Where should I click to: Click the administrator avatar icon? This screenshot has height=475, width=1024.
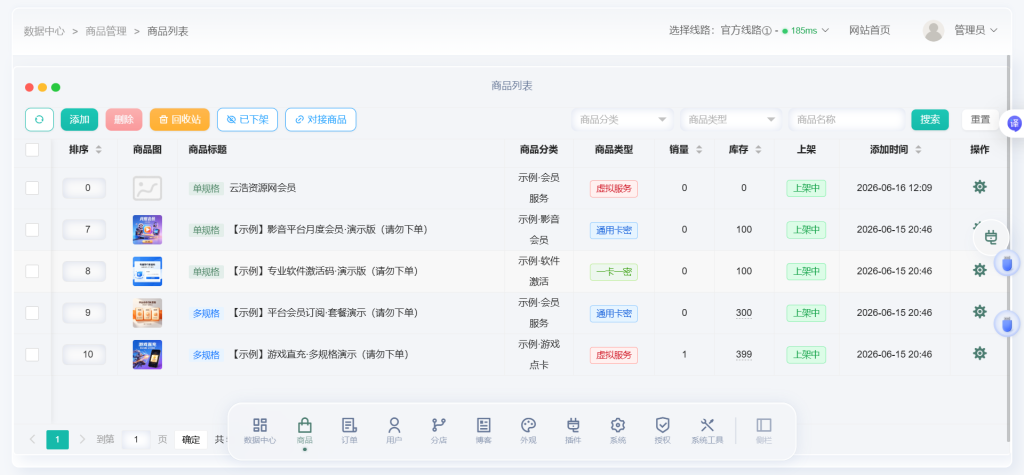[933, 31]
